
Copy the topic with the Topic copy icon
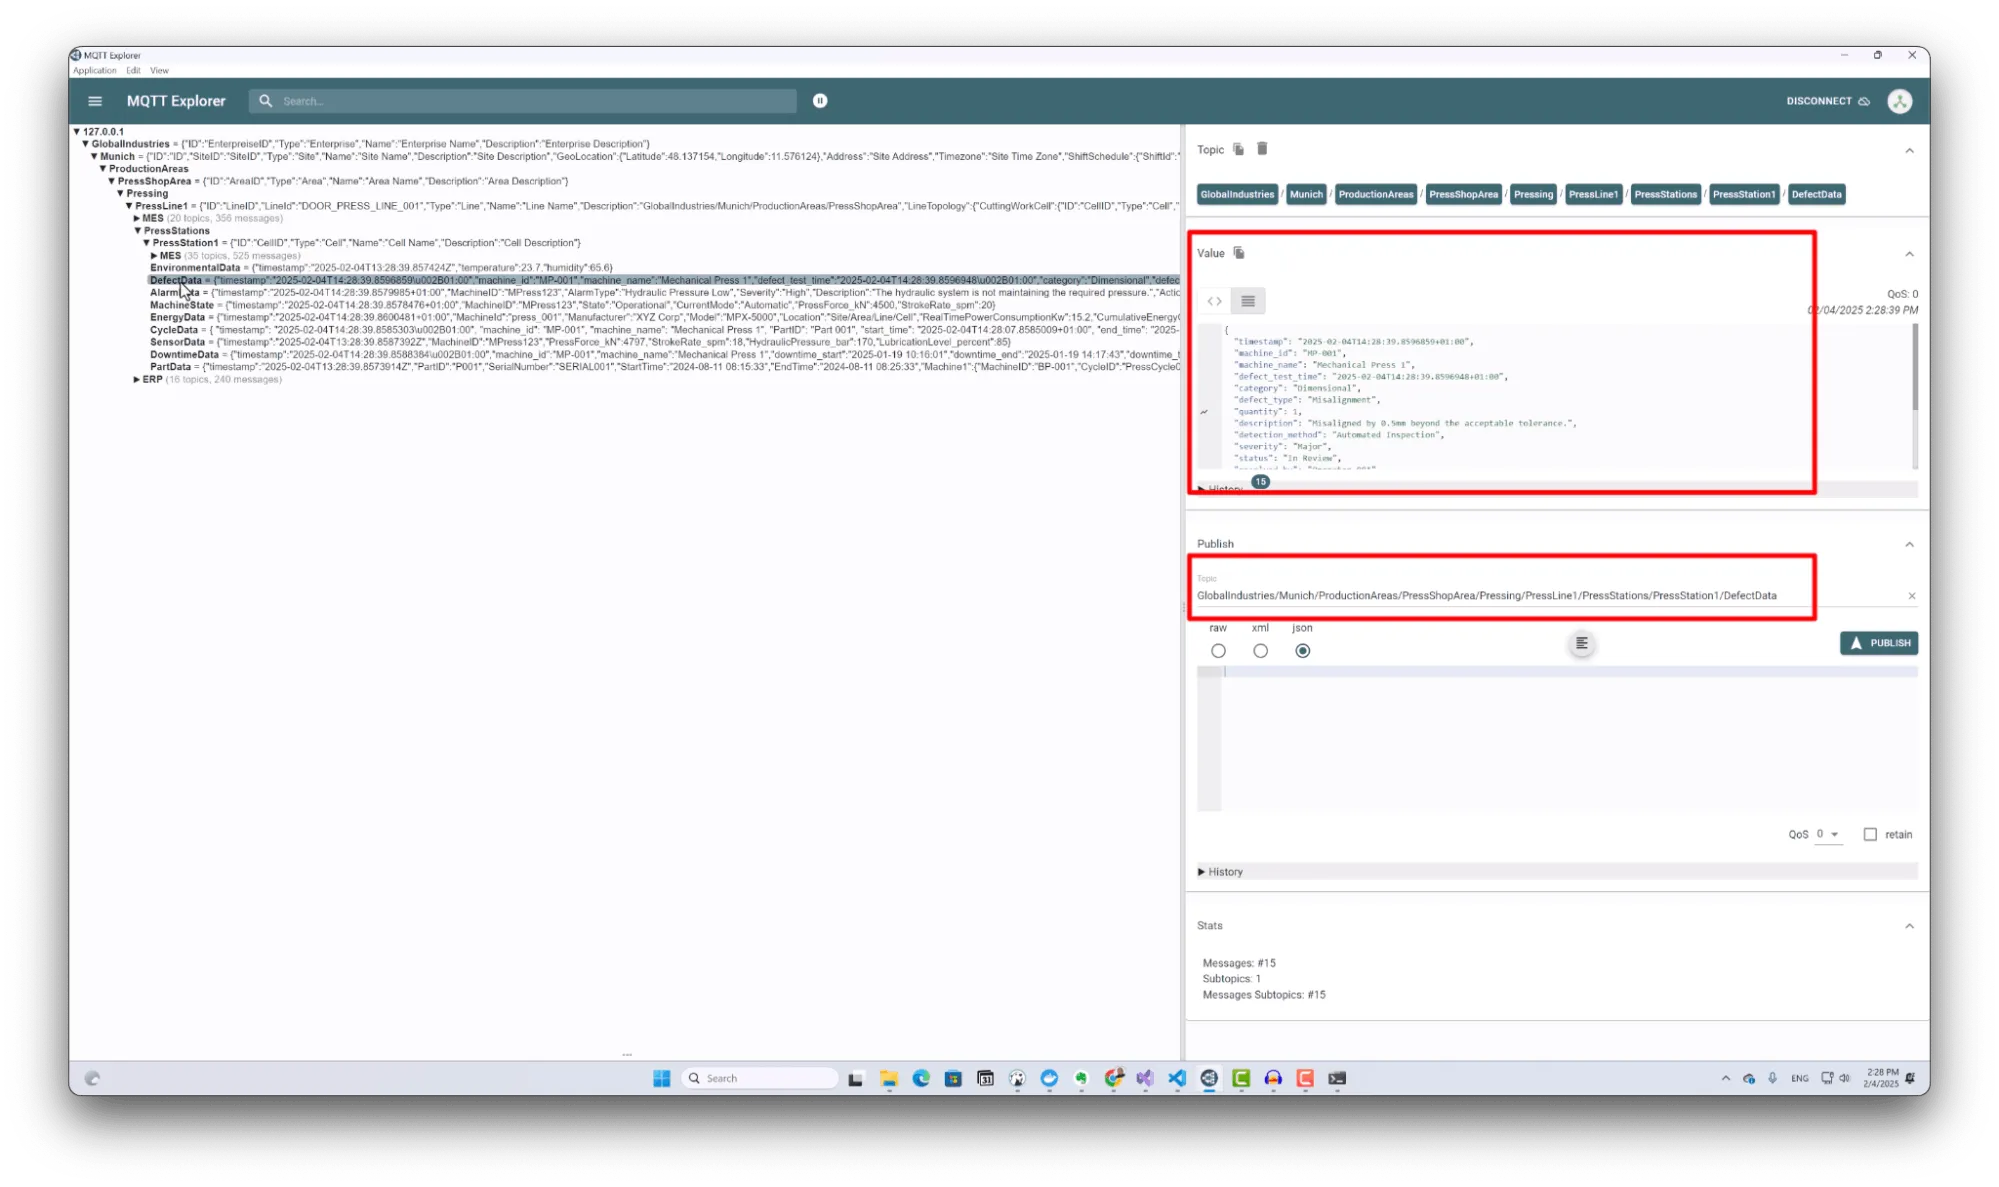coord(1238,149)
